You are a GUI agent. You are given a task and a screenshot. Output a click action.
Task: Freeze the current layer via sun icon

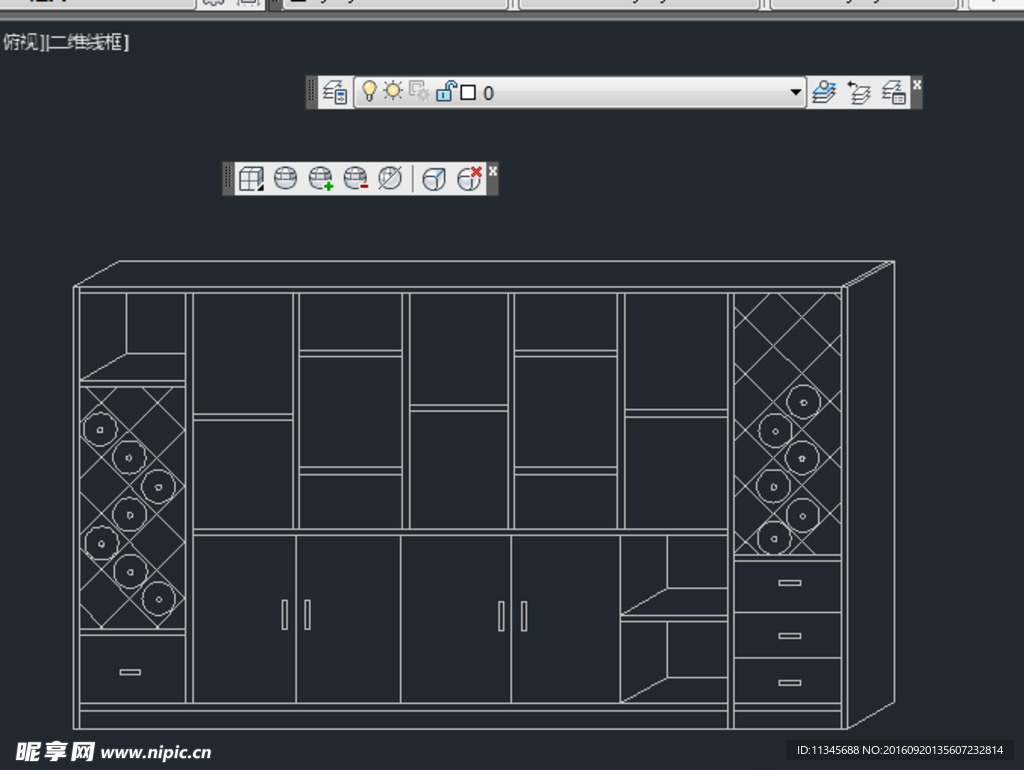[x=393, y=91]
